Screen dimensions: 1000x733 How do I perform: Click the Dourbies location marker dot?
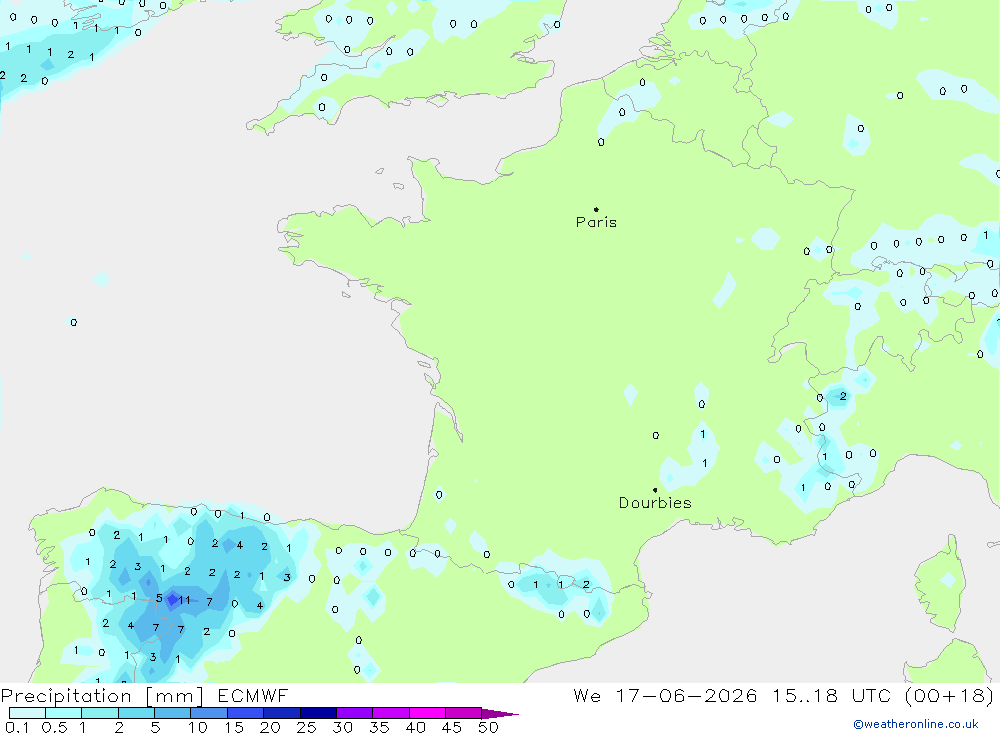655,490
